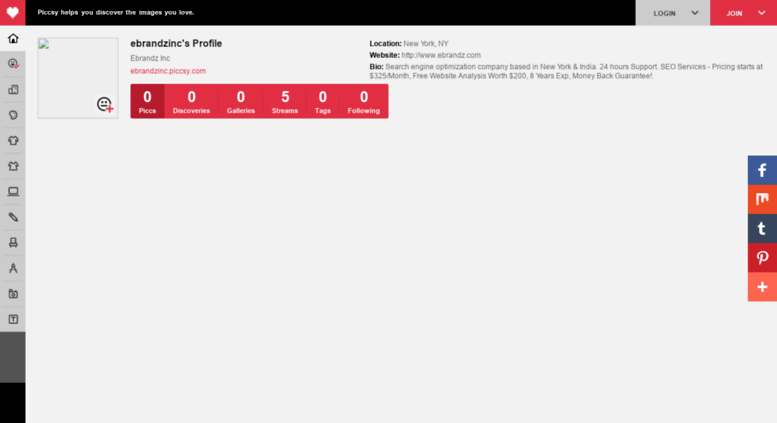Viewport: 777px width, 423px height.
Task: Share on Pinterest
Action: (762, 258)
